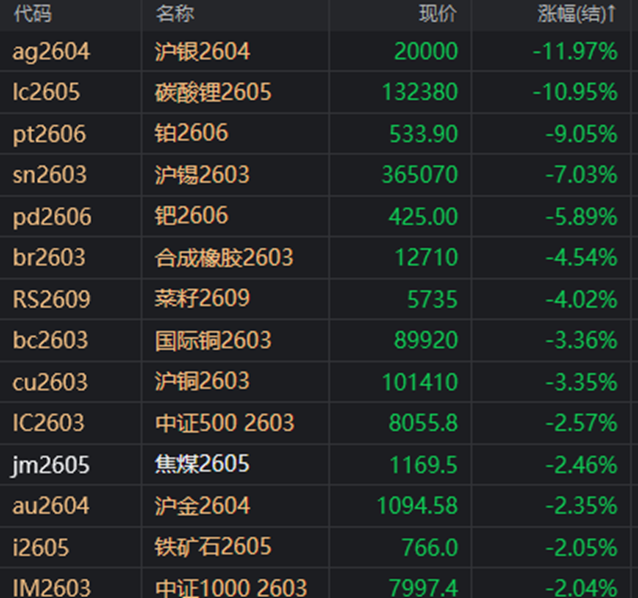Open 合成橡胶2603 contract name
The image size is (638, 598).
click(224, 258)
